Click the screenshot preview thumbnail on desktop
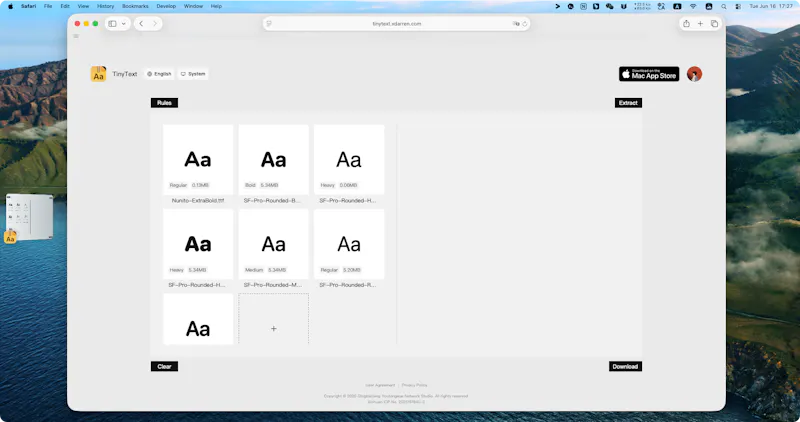This screenshot has height=422, width=800. pos(29,217)
